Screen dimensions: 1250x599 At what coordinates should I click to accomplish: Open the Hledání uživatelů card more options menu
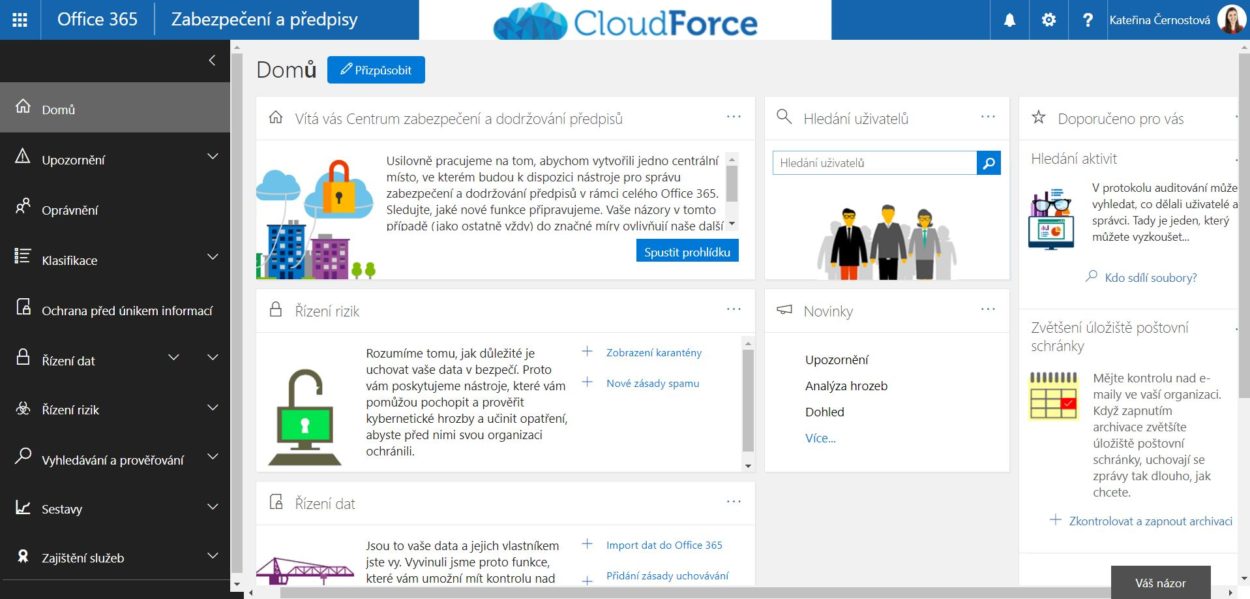tap(988, 117)
